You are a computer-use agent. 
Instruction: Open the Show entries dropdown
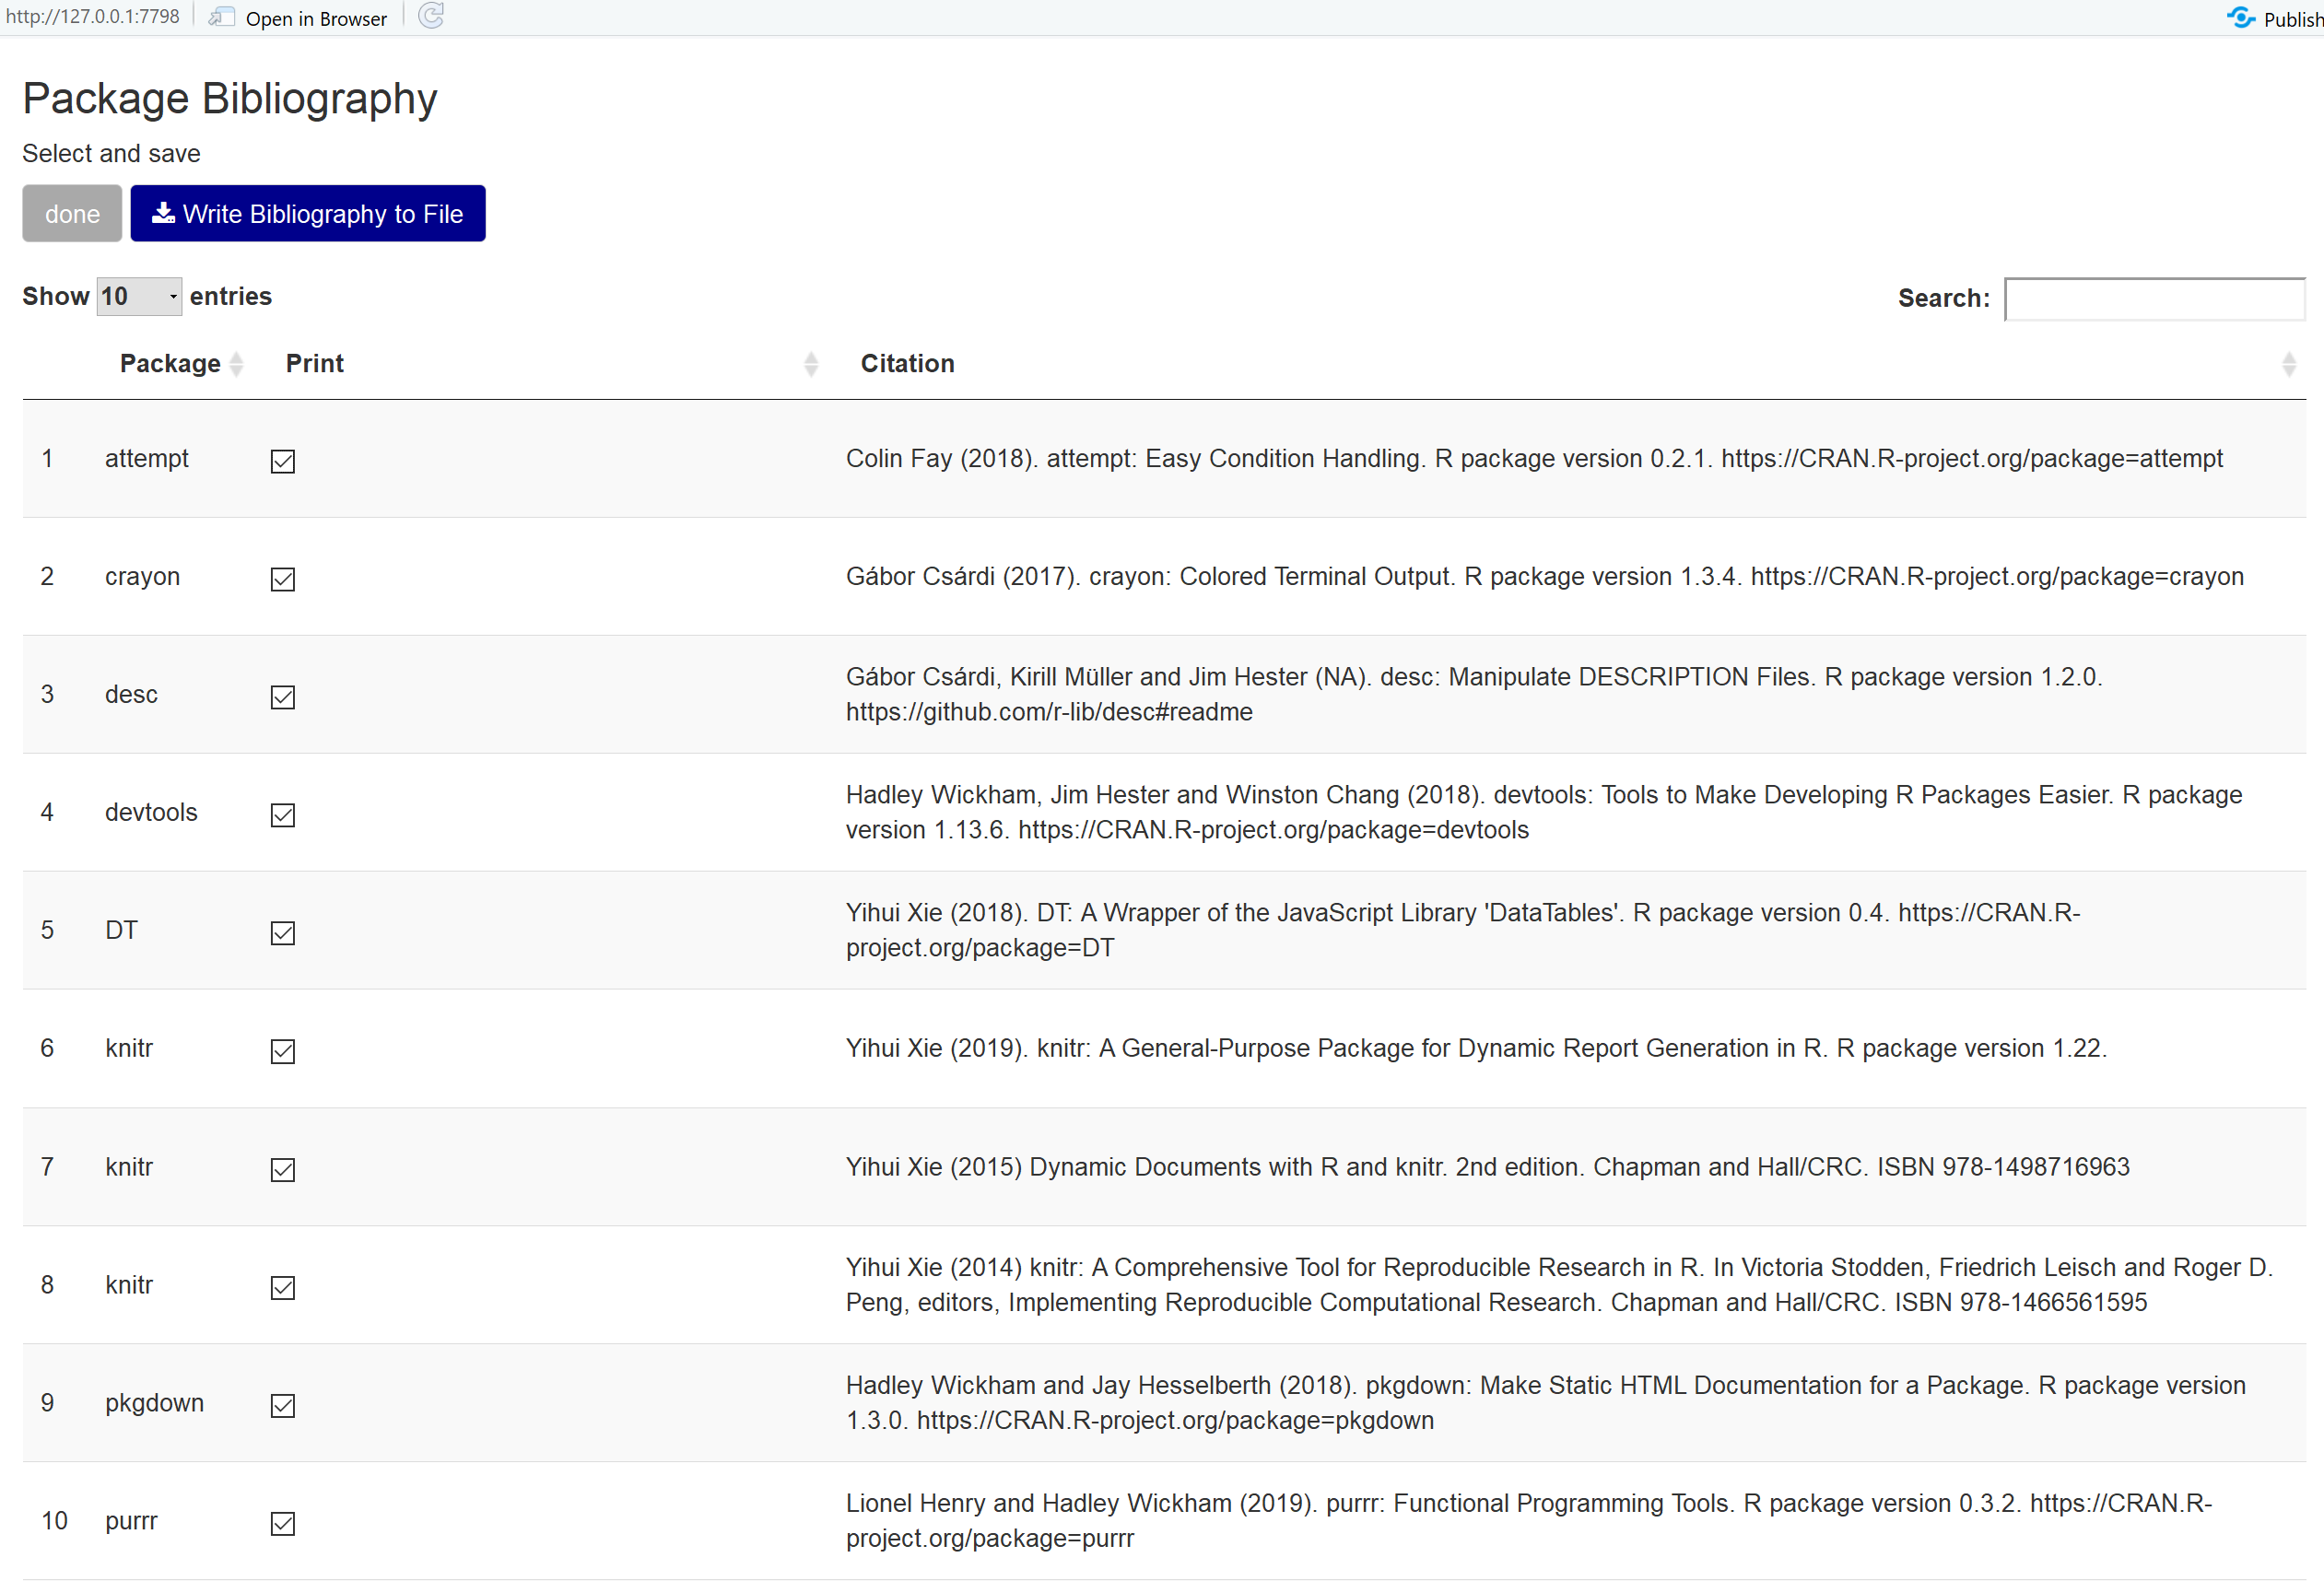pos(139,296)
